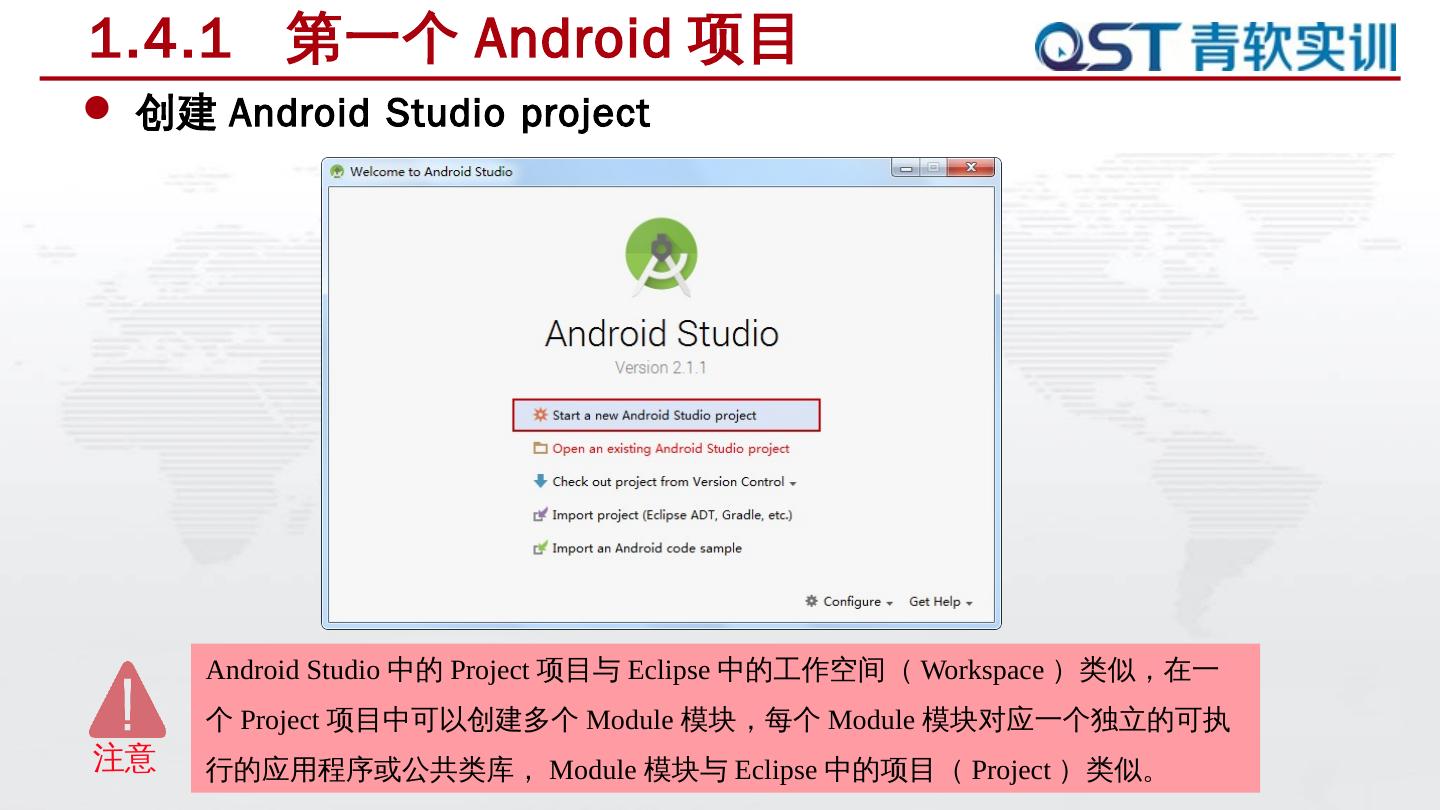The height and width of the screenshot is (810, 1440).
Task: Open an existing Android Studio project
Action: pyautogui.click(x=670, y=448)
